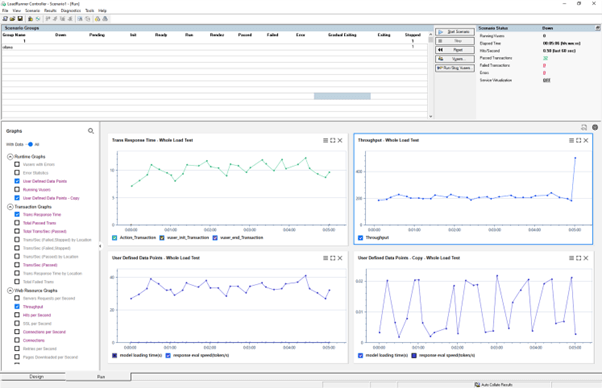Close the Throughput graph panel
This screenshot has width=602, height=388.
[x=586, y=140]
